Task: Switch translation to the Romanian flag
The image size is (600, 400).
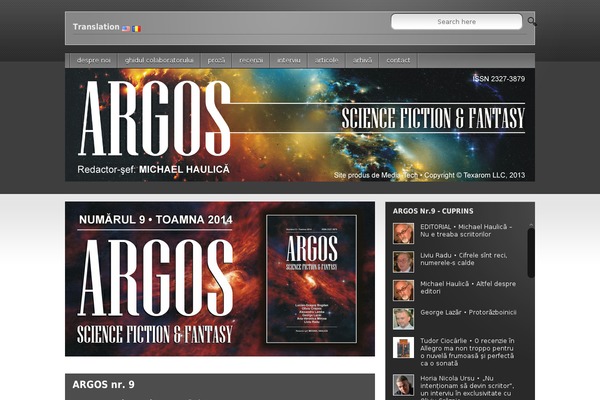Action: [137, 28]
